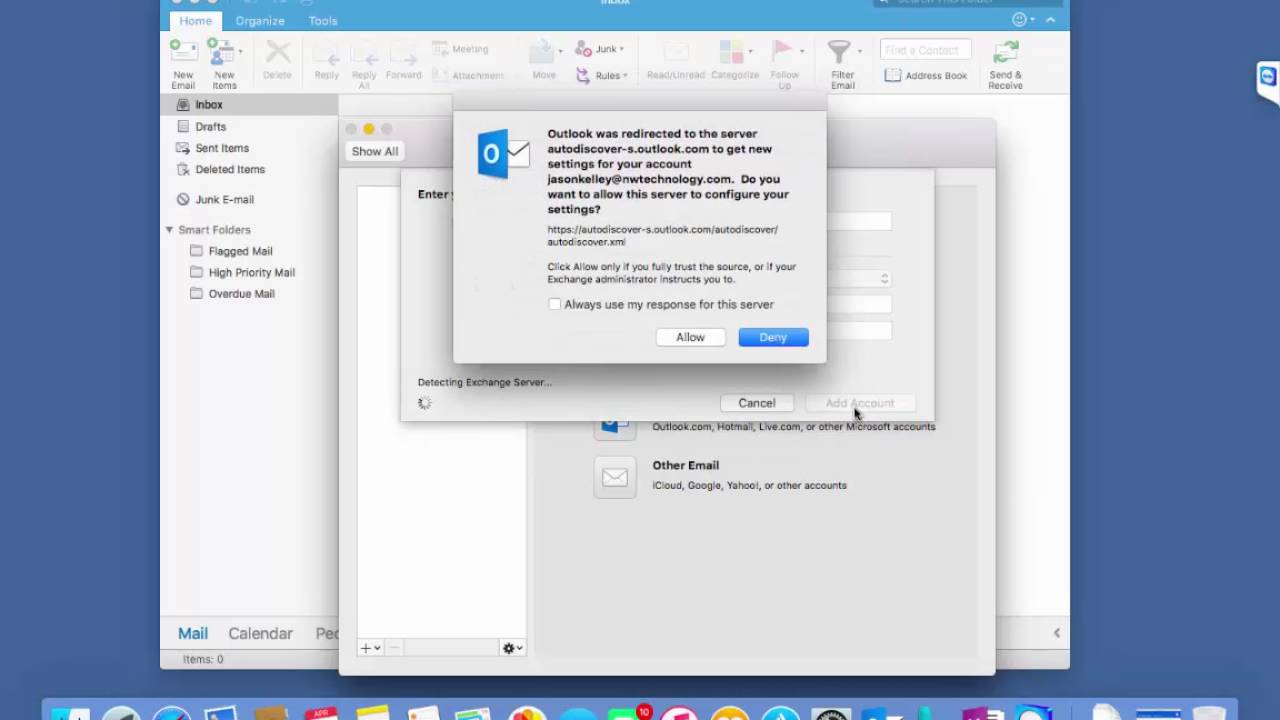This screenshot has width=1280, height=720.
Task: Click Cancel in account sheet
Action: pyautogui.click(x=757, y=403)
